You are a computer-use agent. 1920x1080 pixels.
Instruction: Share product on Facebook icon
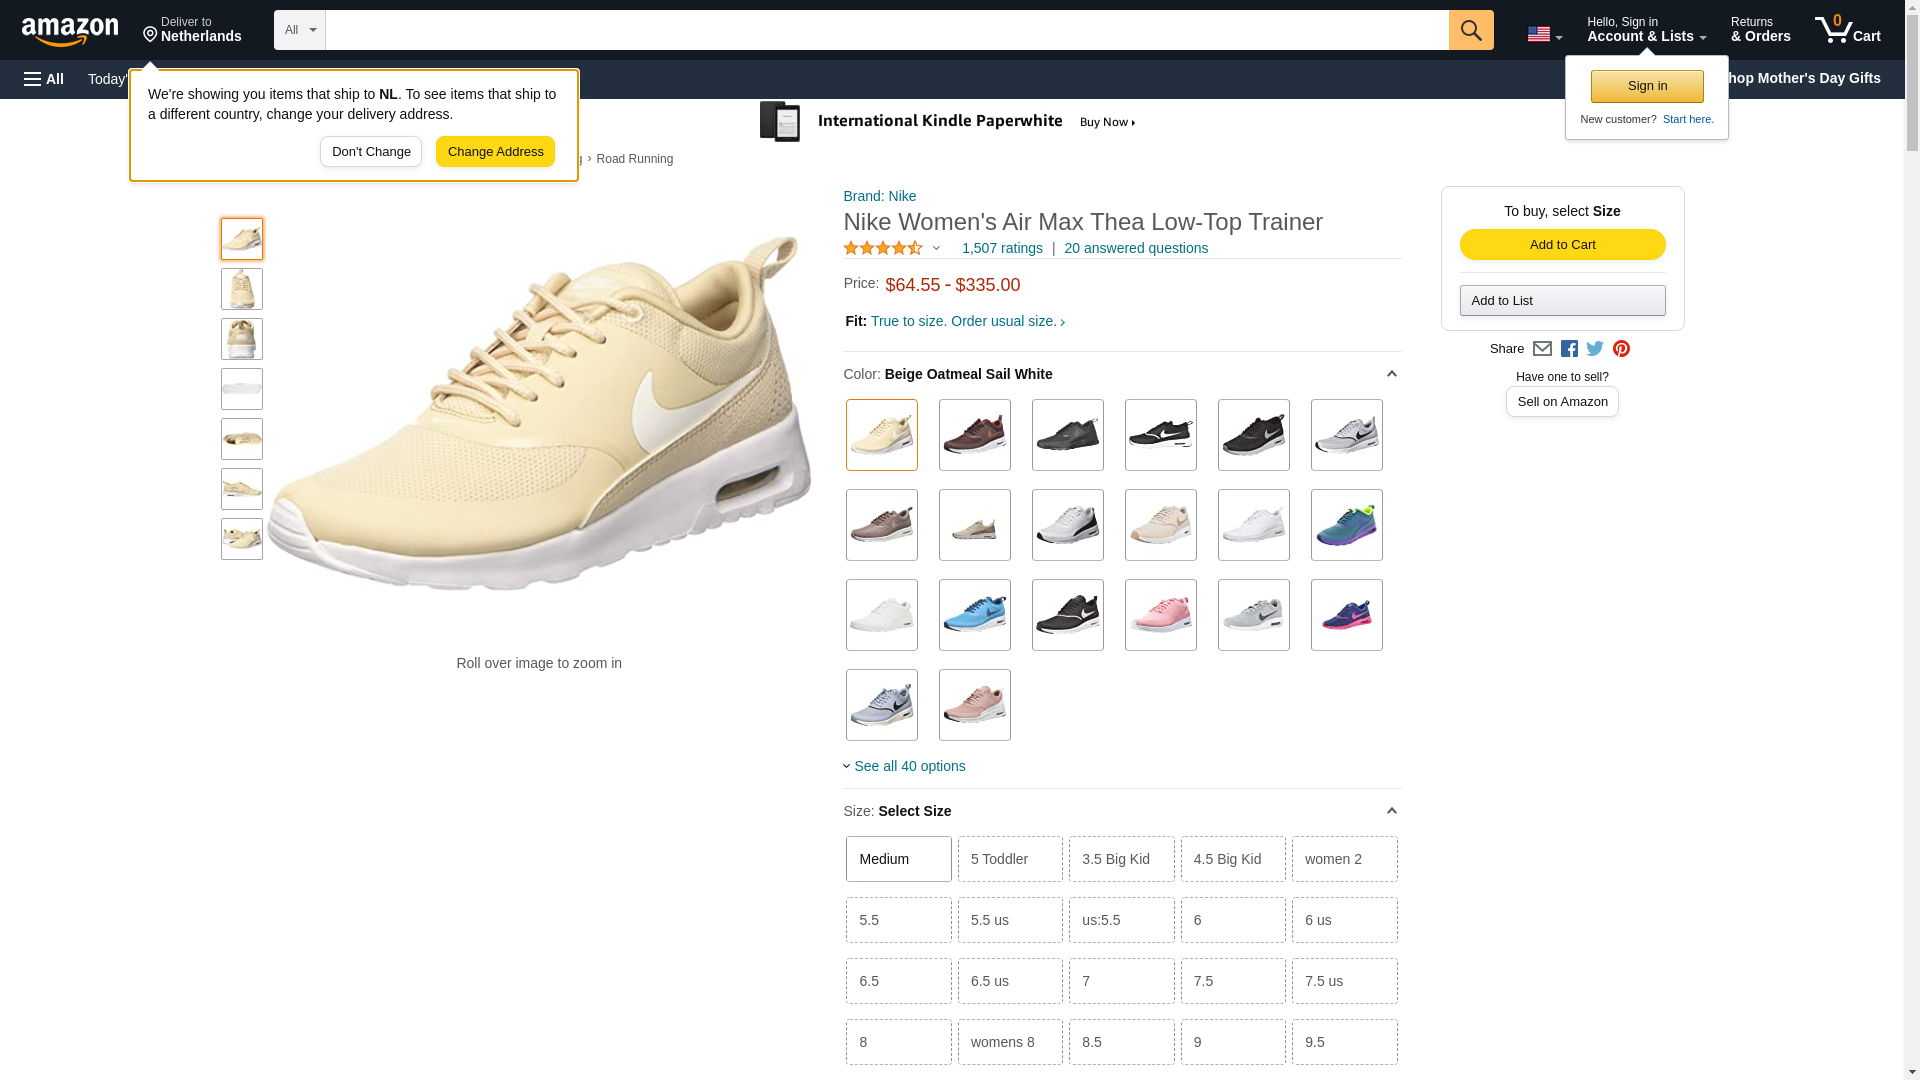[x=1569, y=349]
